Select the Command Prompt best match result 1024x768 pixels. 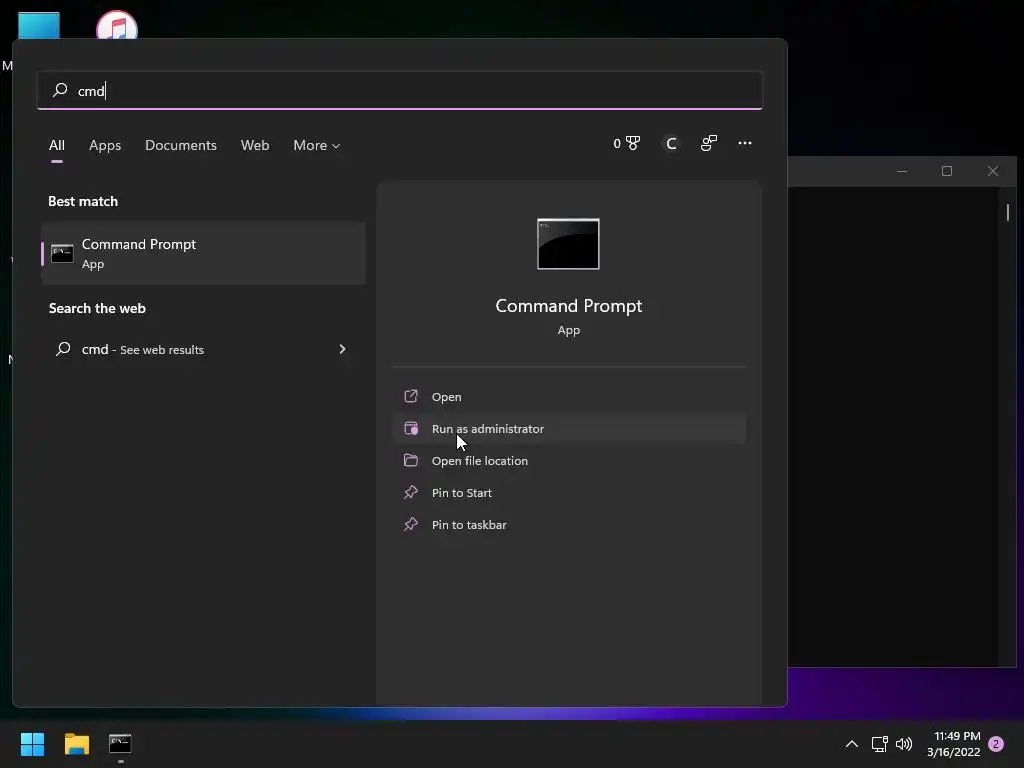203,253
